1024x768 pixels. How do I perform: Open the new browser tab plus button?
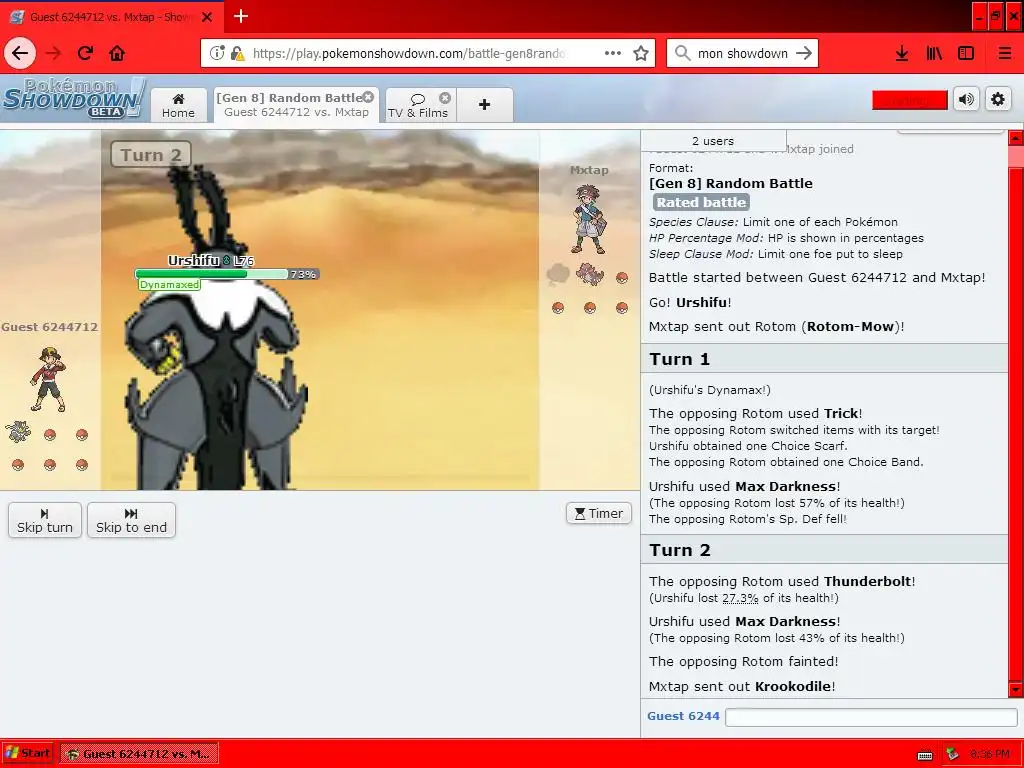pyautogui.click(x=241, y=16)
